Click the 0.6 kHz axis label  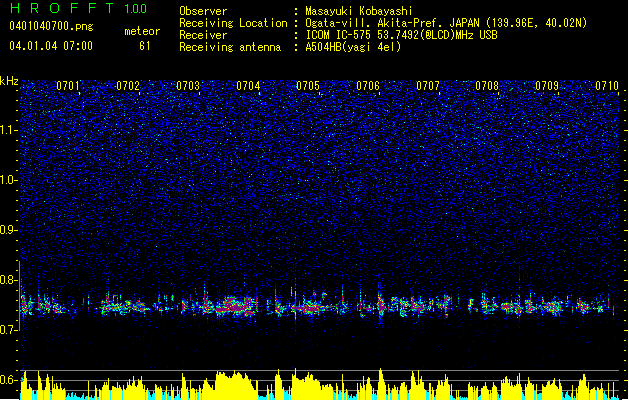(x=9, y=380)
